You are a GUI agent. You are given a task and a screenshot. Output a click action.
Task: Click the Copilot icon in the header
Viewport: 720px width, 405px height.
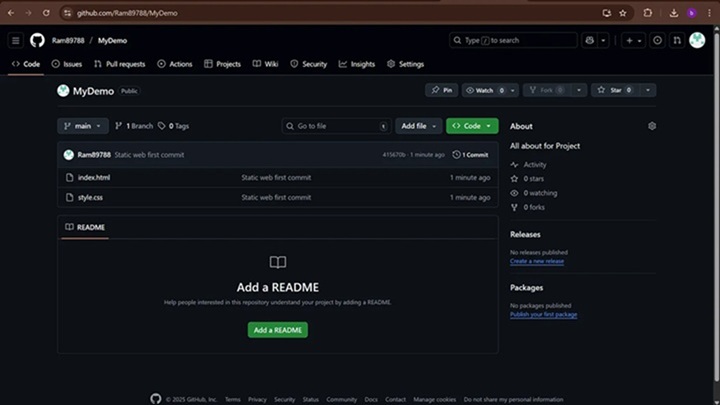[590, 40]
